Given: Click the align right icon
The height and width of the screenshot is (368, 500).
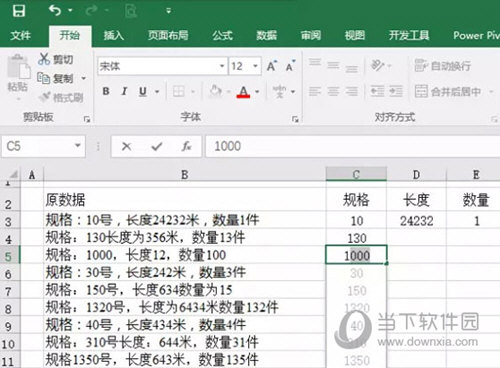Looking at the screenshot, I should pyautogui.click(x=351, y=91).
